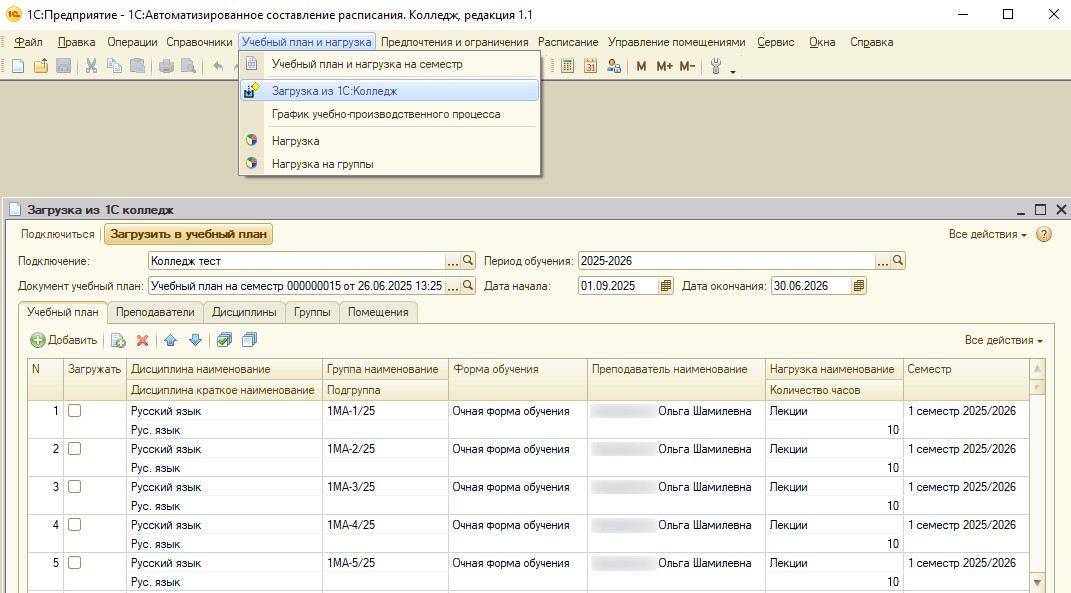Tick Загружать checkbox for group 1МА-3/25
The image size is (1071, 593).
74,487
